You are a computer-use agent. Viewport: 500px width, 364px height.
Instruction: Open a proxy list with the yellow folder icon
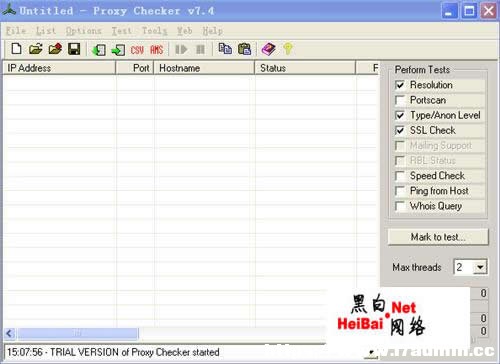[x=35, y=49]
